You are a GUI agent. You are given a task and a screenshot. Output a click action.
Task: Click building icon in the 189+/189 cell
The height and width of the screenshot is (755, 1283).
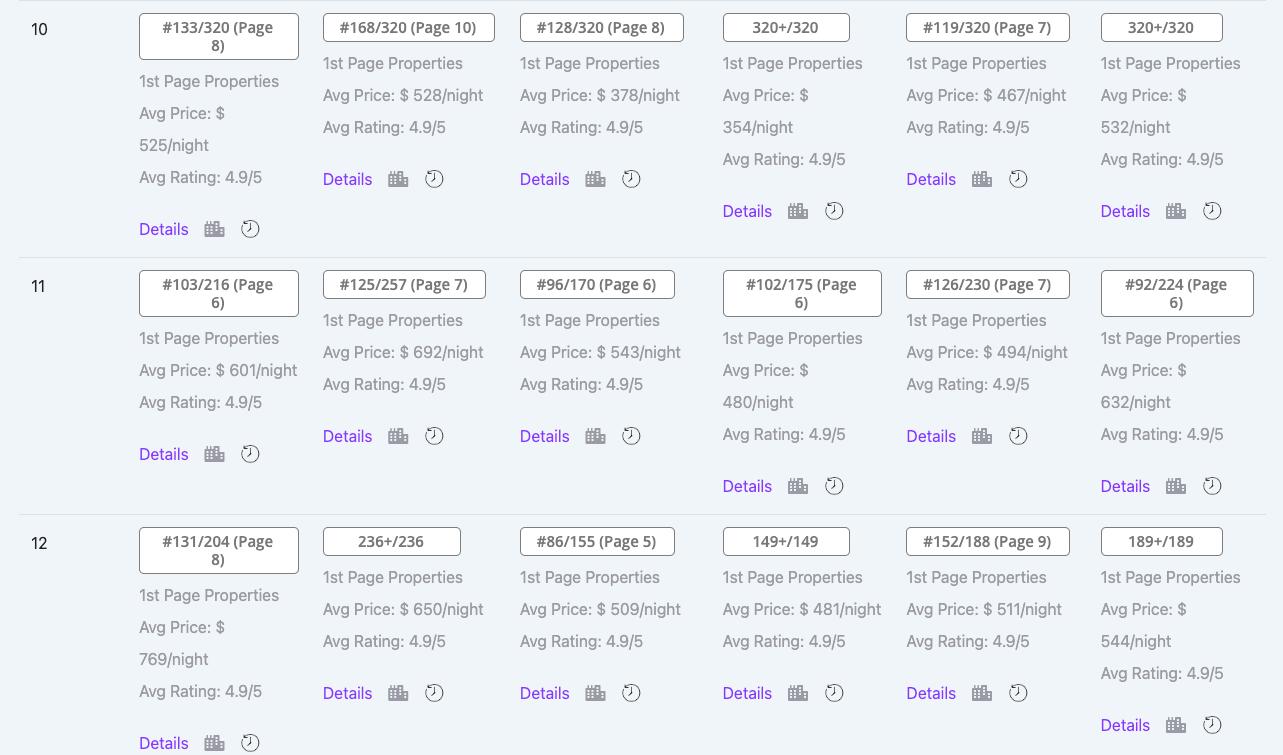[1176, 725]
